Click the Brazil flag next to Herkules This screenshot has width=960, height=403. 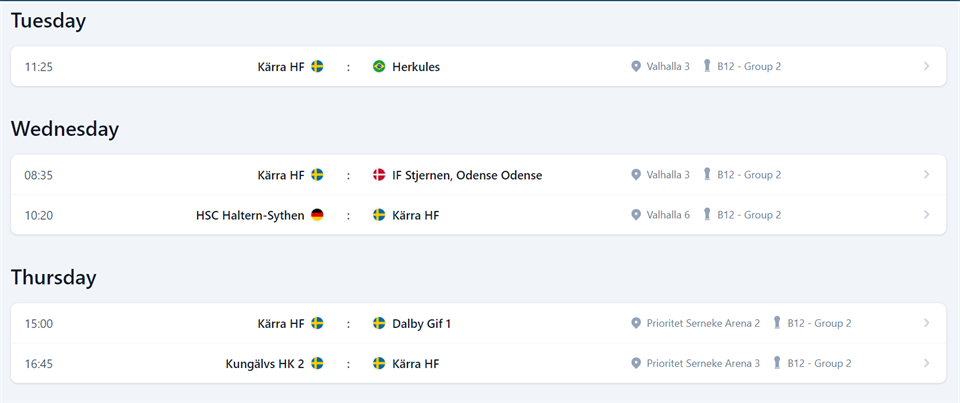click(379, 67)
